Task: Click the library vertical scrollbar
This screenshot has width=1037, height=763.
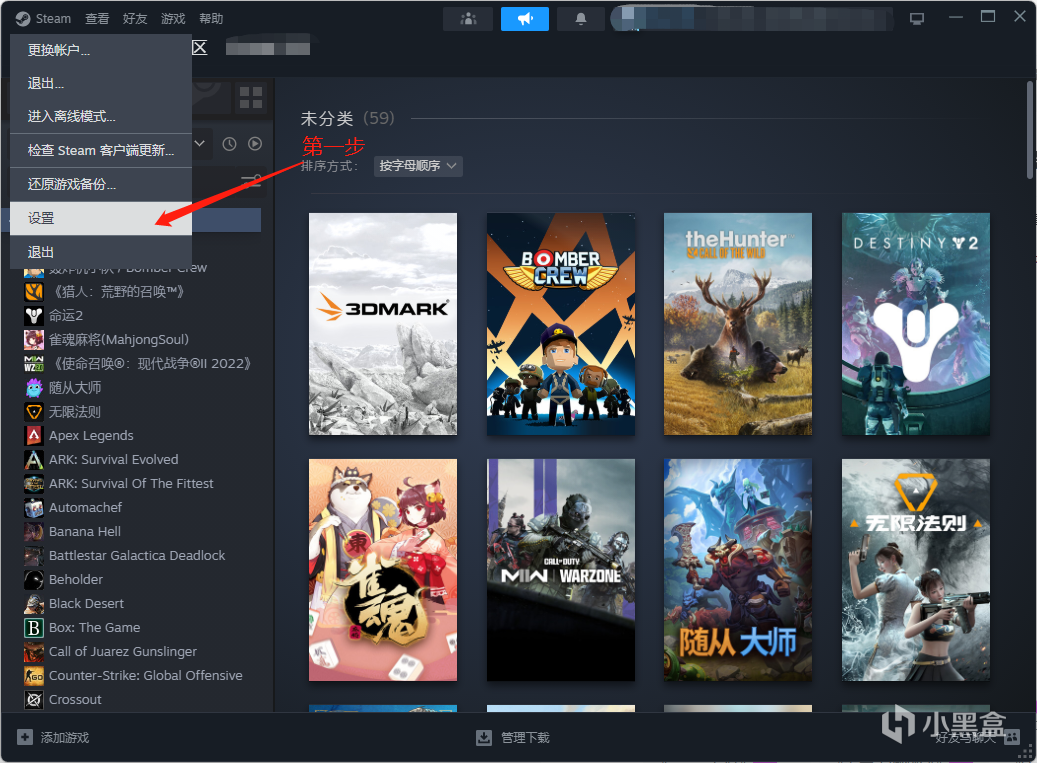Action: 1029,130
